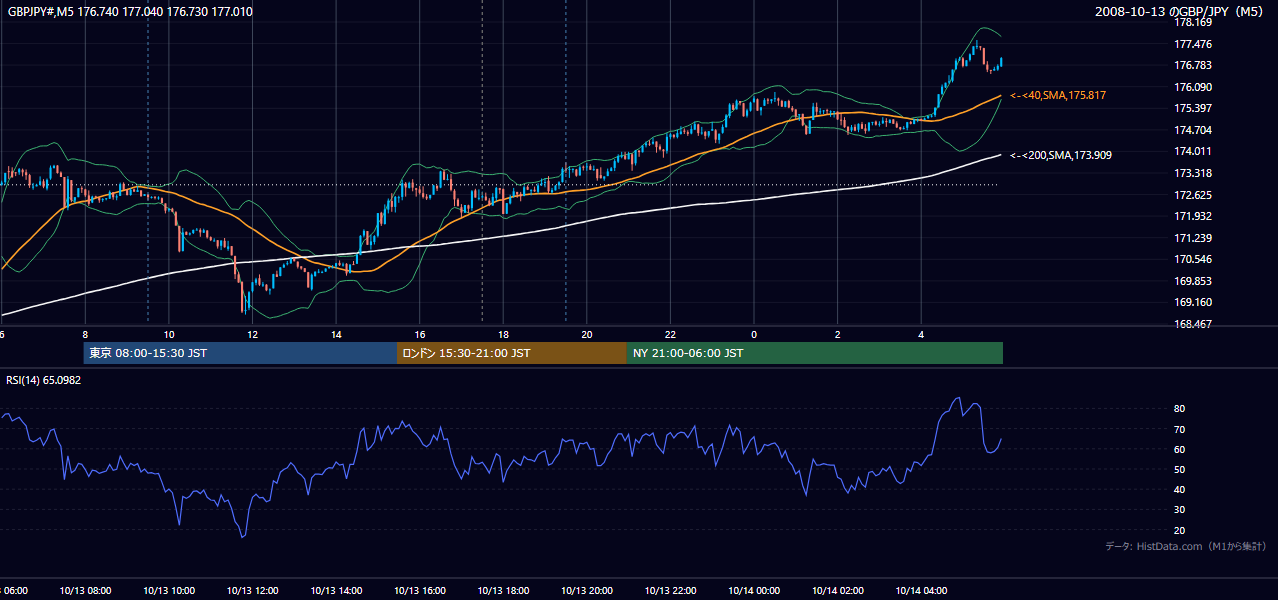
Task: Click the 168.467 price axis value
Action: click(x=1193, y=324)
